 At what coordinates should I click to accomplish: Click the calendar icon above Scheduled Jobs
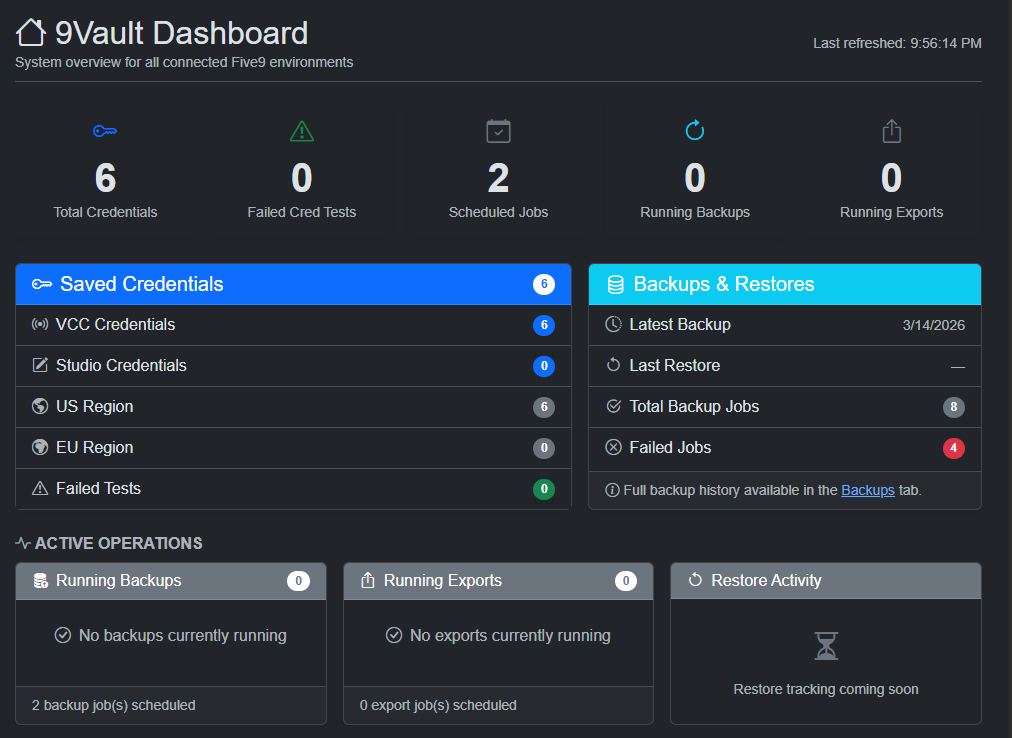pyautogui.click(x=498, y=131)
